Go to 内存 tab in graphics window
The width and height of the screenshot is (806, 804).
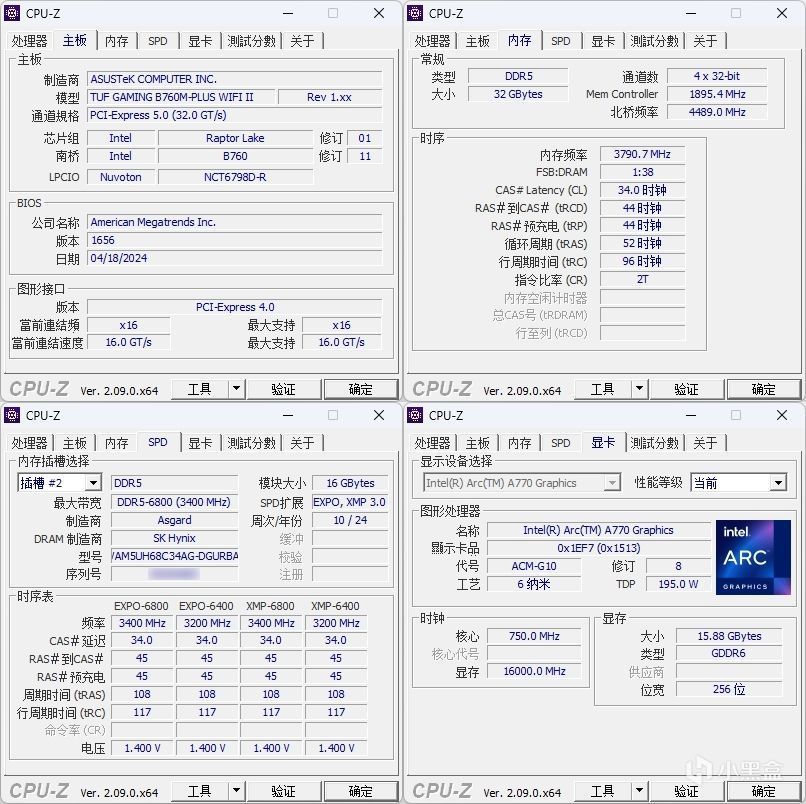tap(520, 443)
